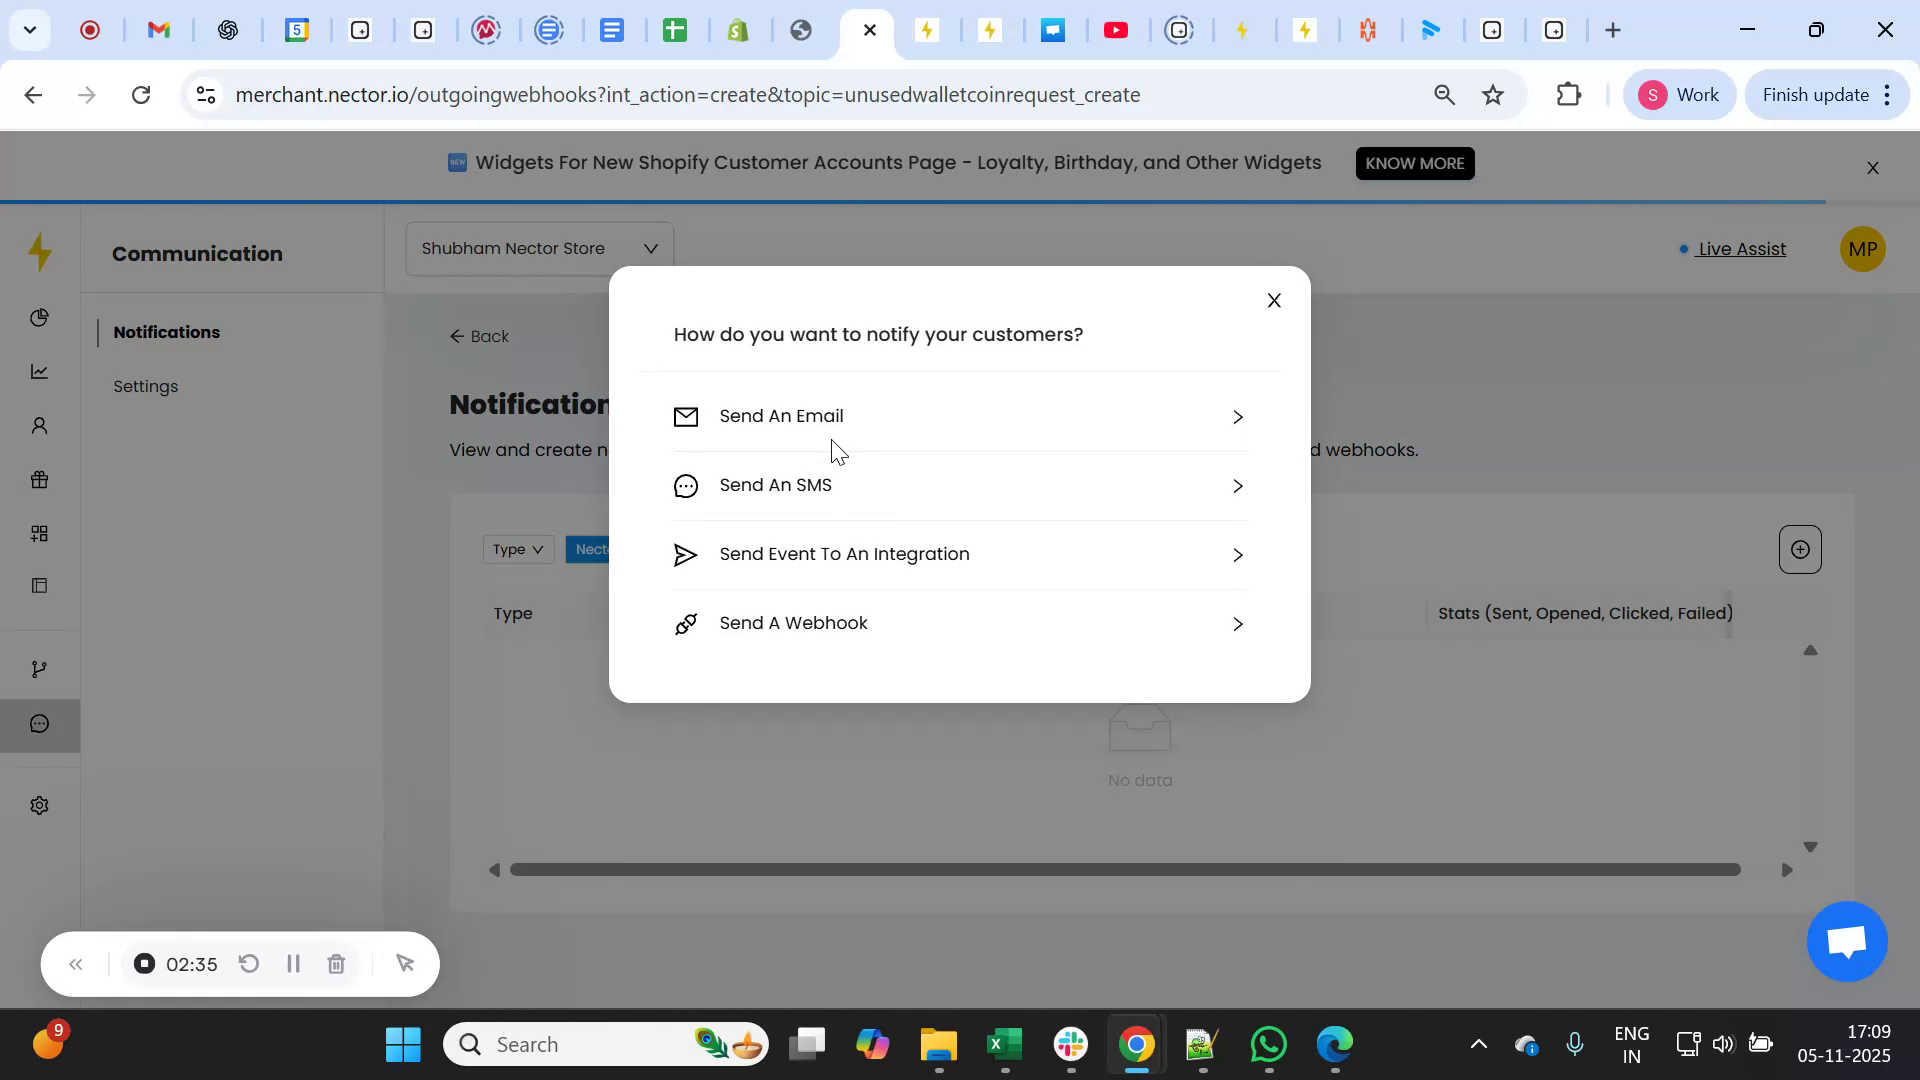Select the analytics pie chart sidebar icon
This screenshot has height=1080, width=1920.
40,317
